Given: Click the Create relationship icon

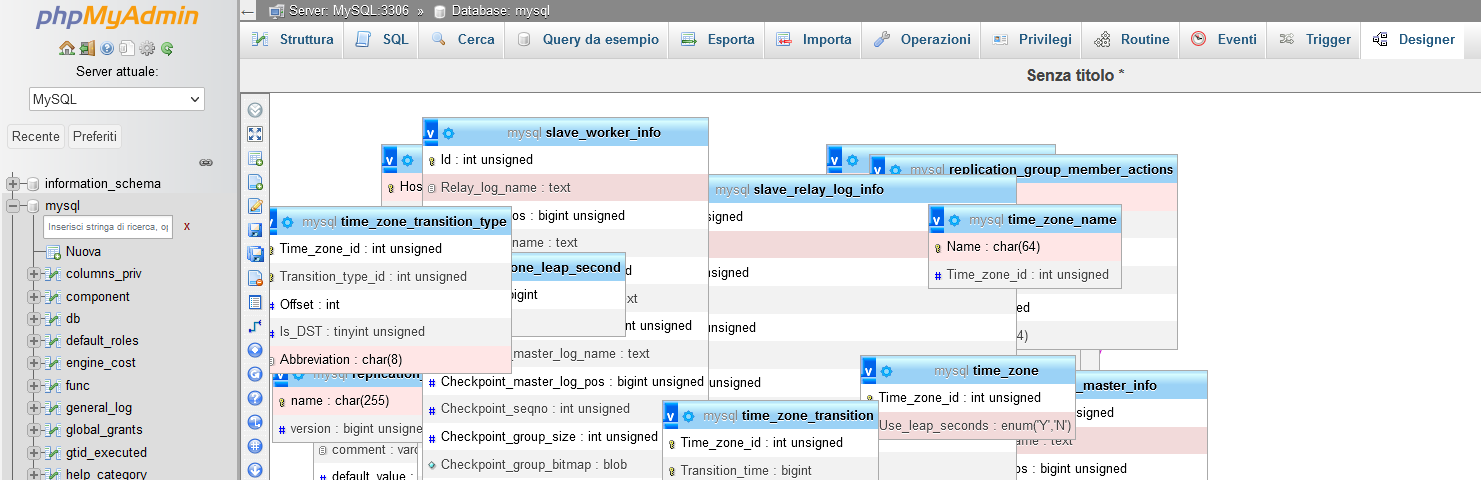Looking at the screenshot, I should click(x=255, y=326).
